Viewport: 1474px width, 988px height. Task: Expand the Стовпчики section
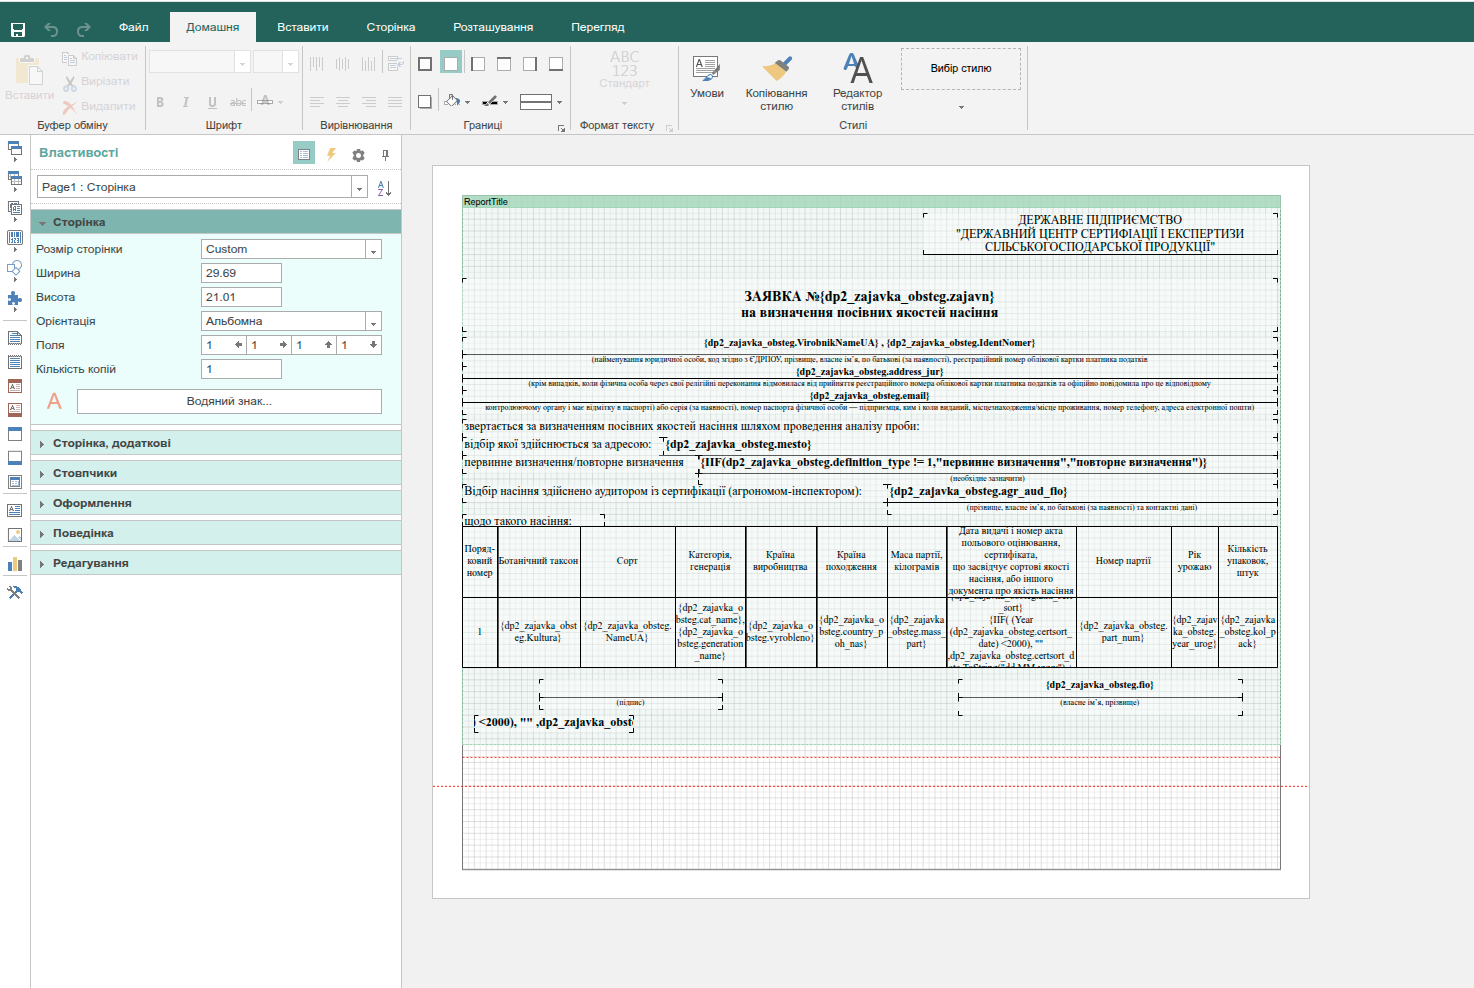tap(216, 473)
